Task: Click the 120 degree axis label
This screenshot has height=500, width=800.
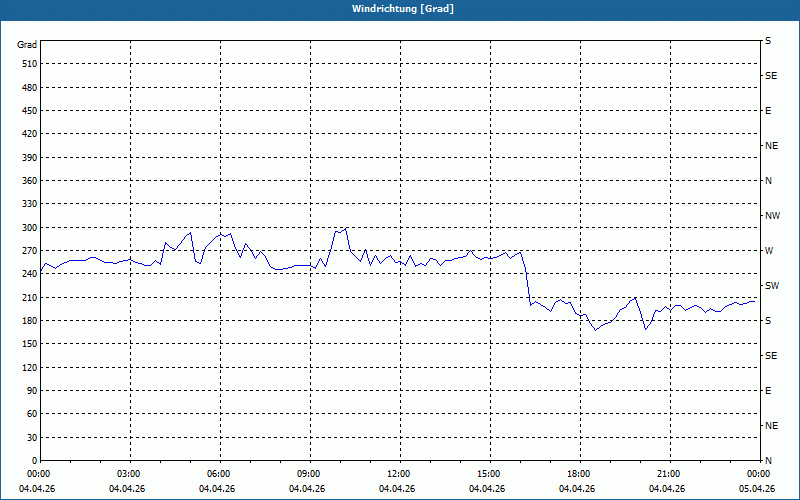Action: click(30, 367)
